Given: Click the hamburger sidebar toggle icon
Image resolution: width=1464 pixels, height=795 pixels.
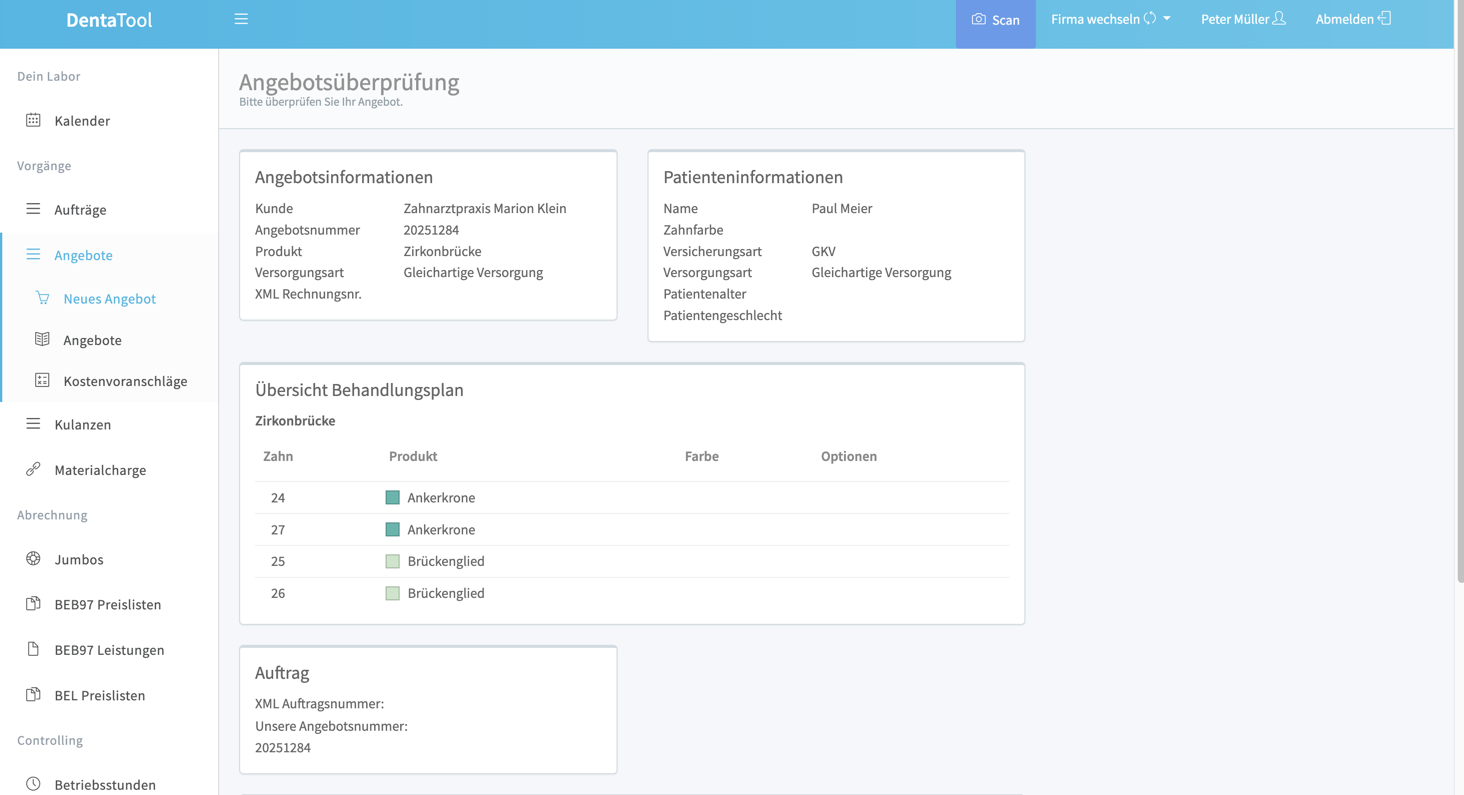Looking at the screenshot, I should (x=241, y=19).
